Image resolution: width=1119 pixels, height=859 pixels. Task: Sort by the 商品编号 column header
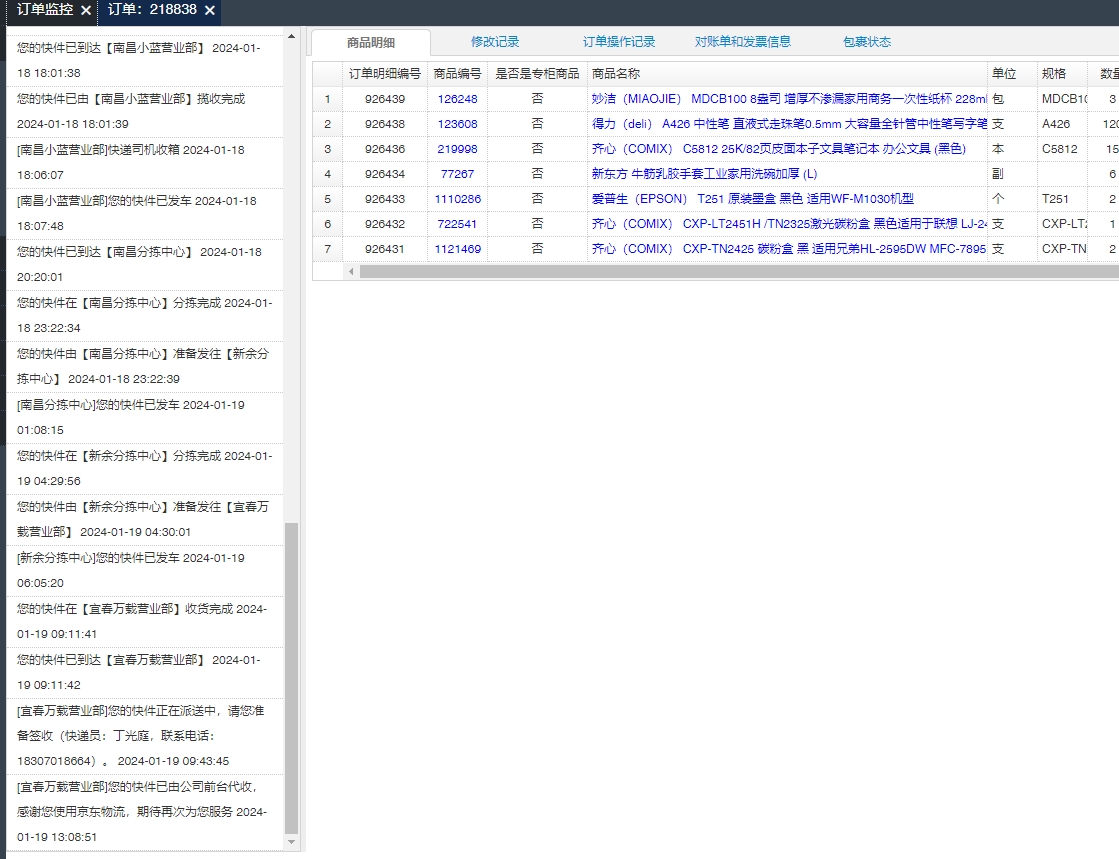point(457,73)
